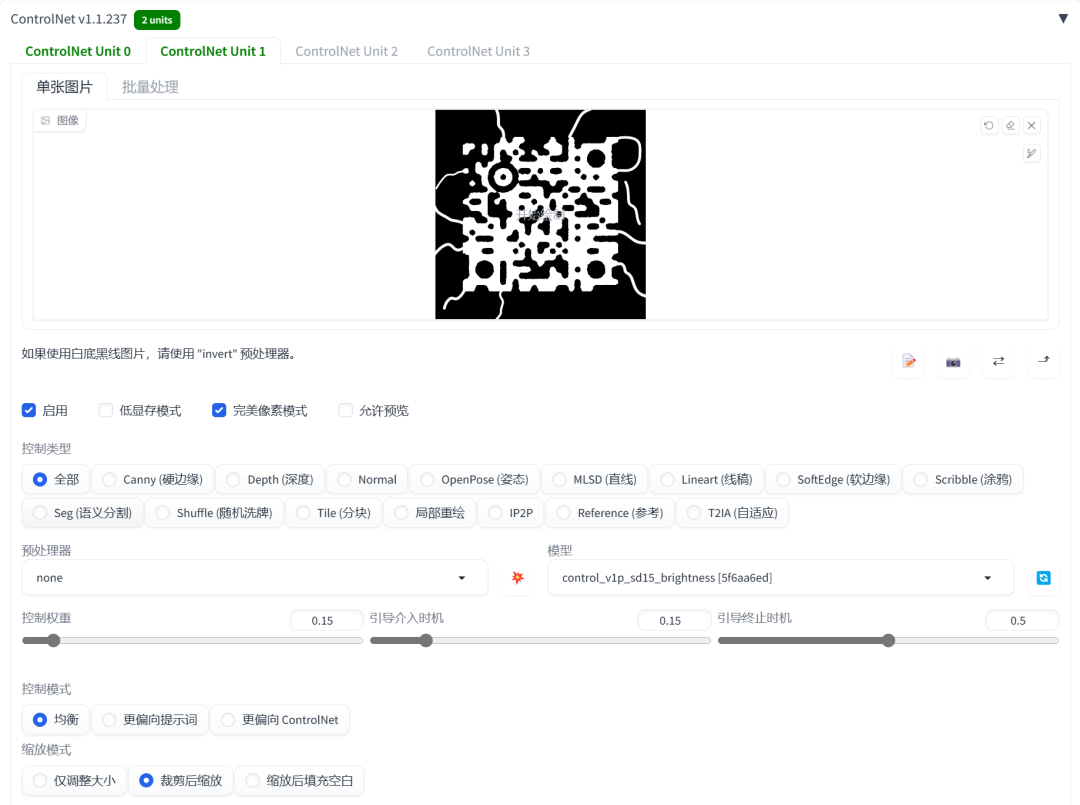This screenshot has width=1080, height=805.
Task: Select Normal control type
Action: point(367,479)
